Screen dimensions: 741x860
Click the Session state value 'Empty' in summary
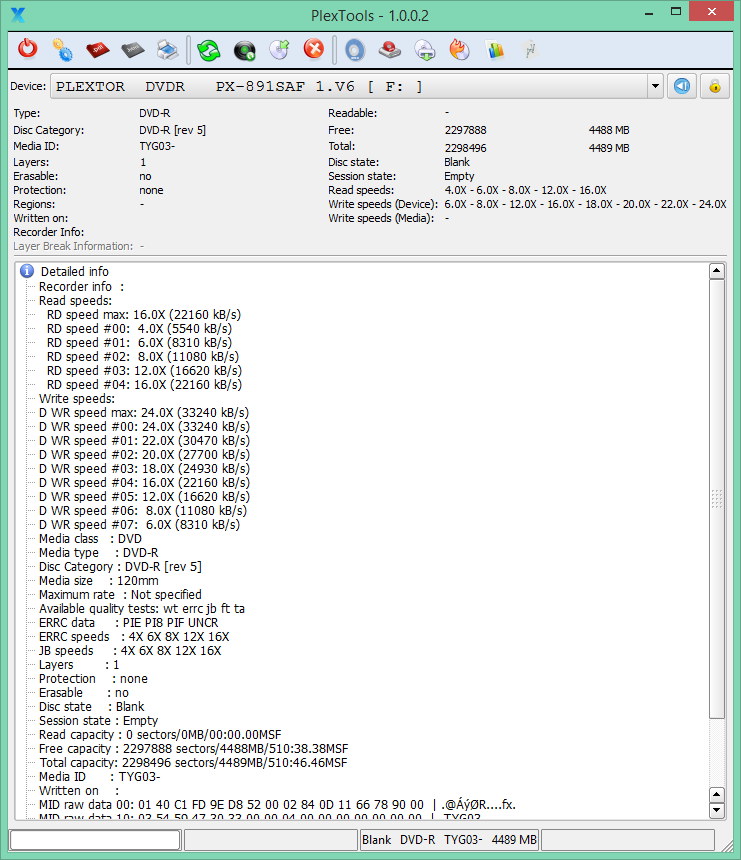click(459, 176)
